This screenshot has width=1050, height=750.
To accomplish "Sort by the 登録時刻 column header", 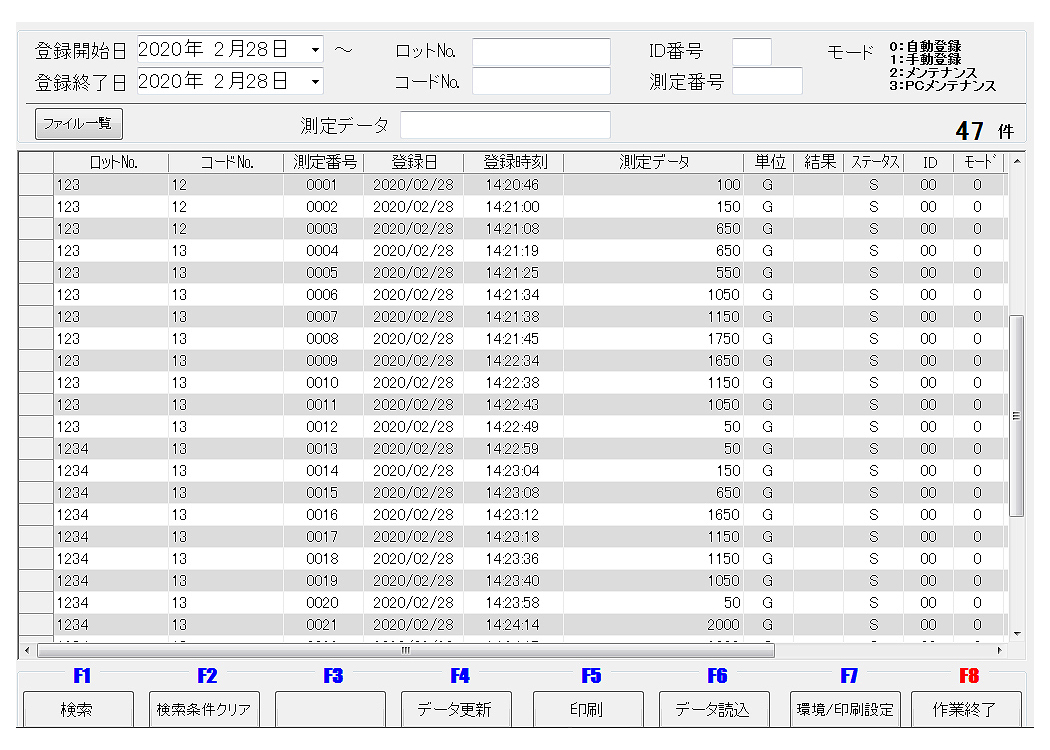I will tap(513, 162).
